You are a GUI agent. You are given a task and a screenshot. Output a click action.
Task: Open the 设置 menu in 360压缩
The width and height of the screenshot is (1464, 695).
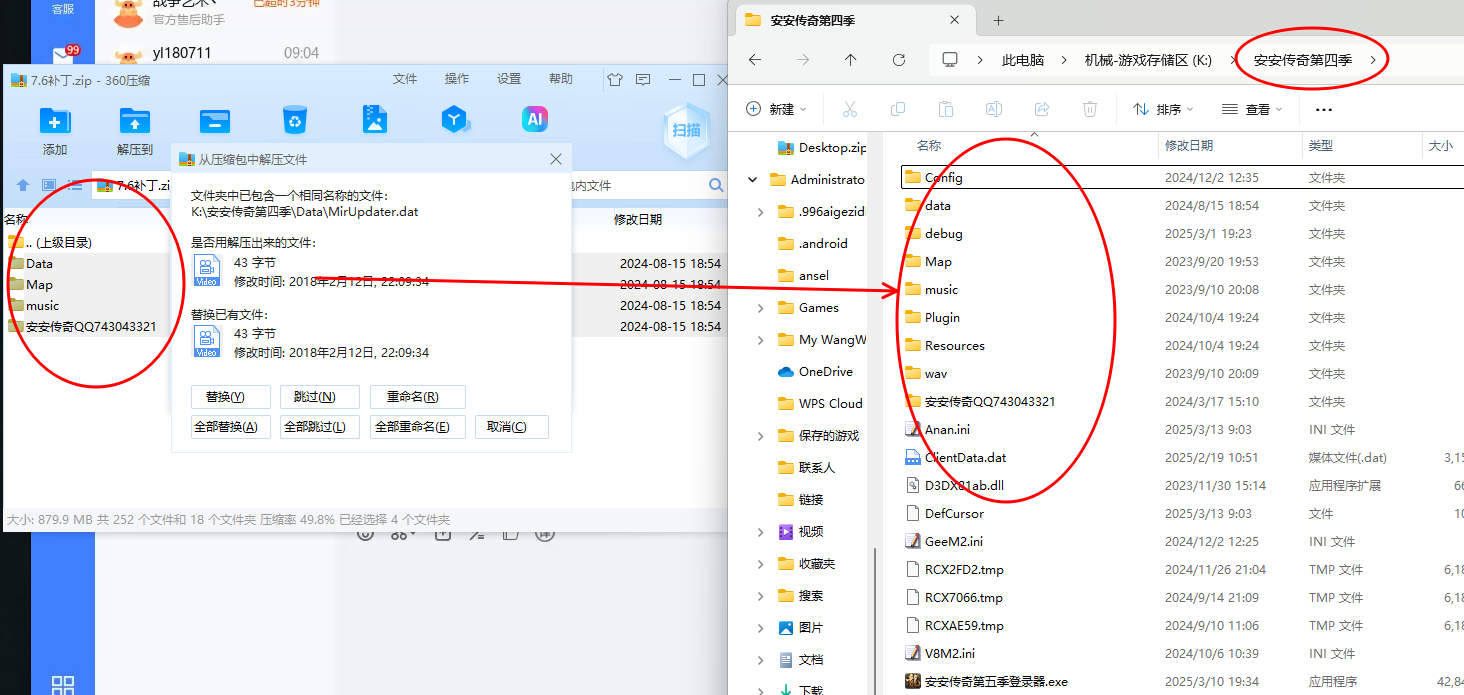509,79
